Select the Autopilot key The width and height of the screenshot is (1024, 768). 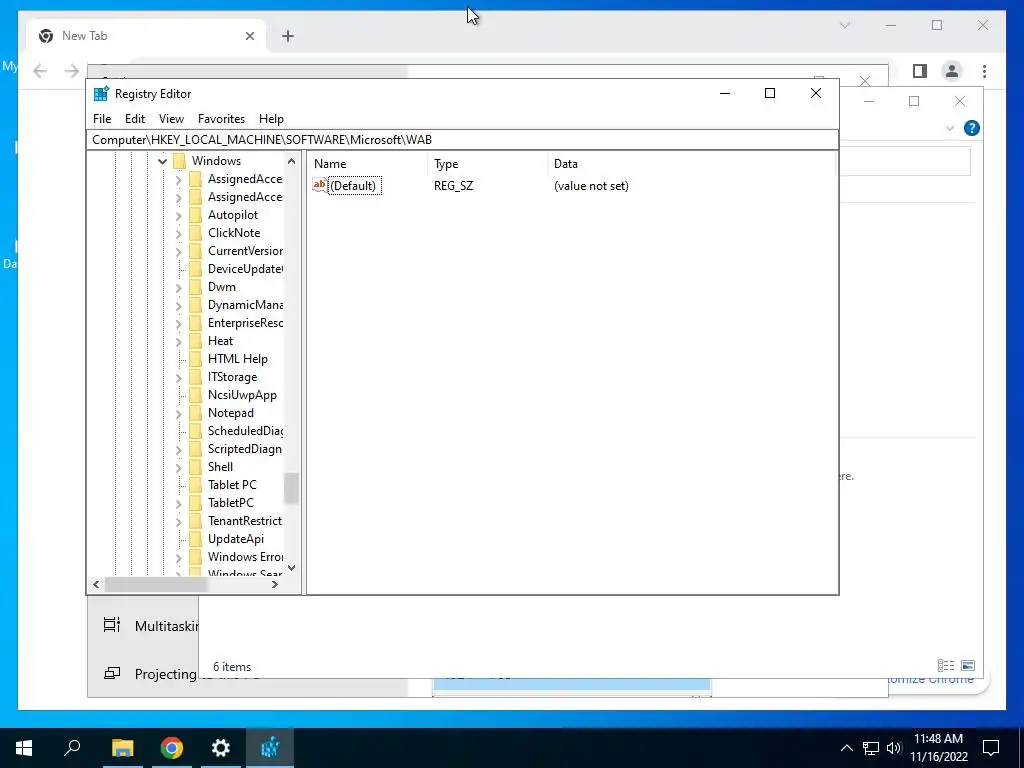(232, 215)
